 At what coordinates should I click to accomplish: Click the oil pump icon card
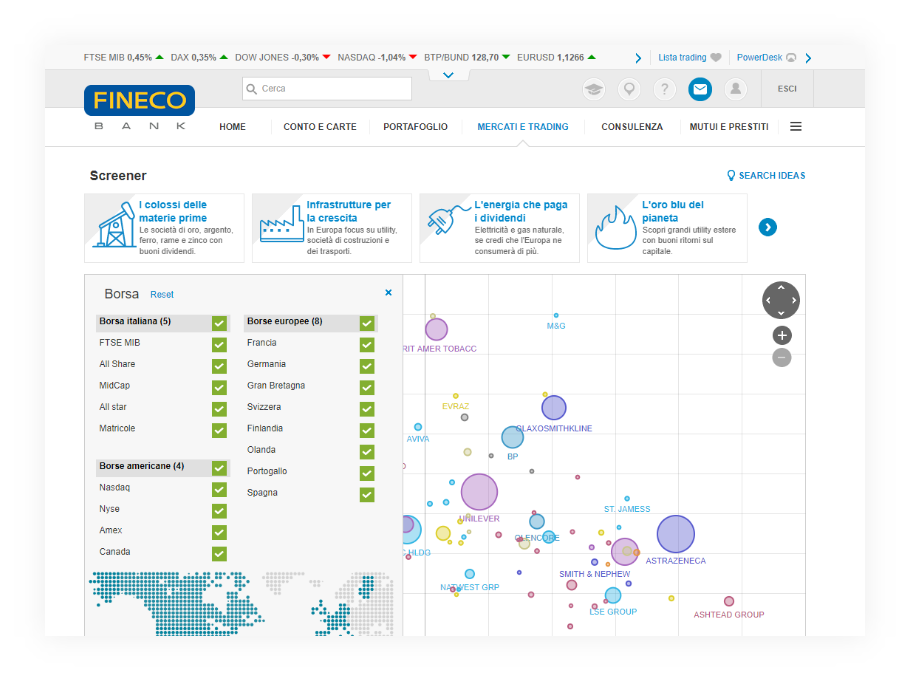click(x=115, y=225)
